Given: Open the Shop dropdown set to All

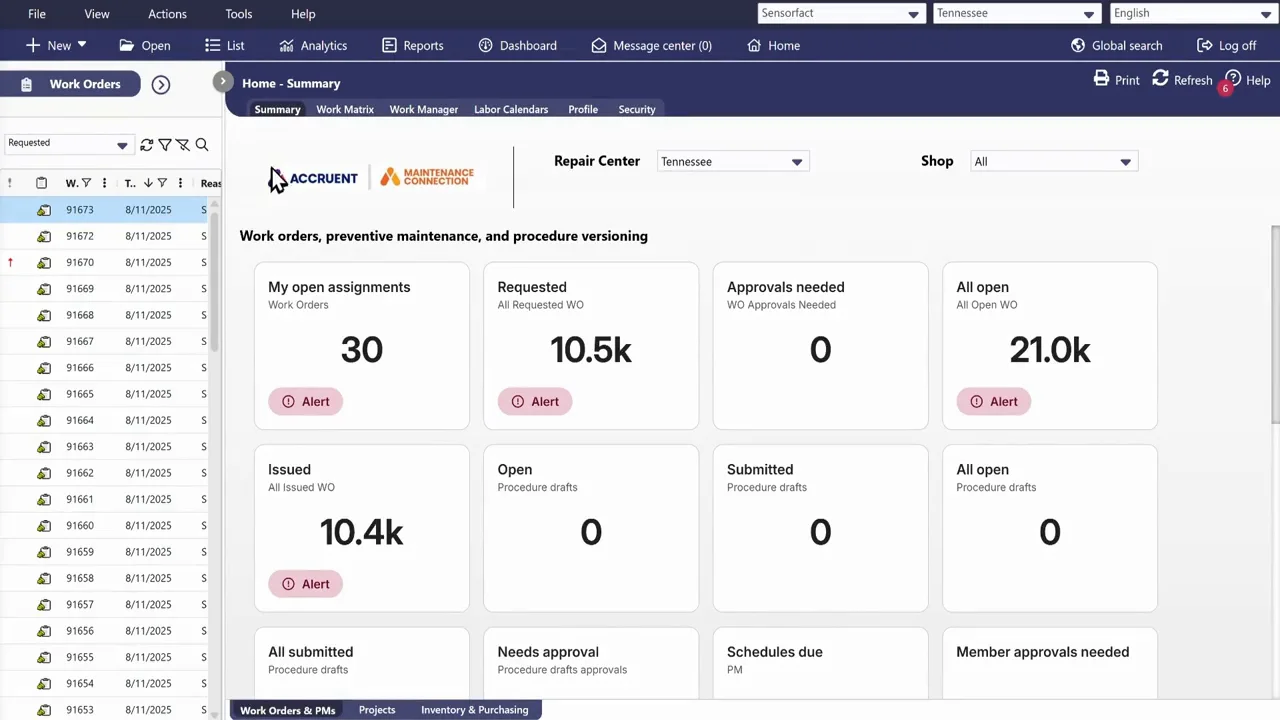Looking at the screenshot, I should (x=1124, y=162).
